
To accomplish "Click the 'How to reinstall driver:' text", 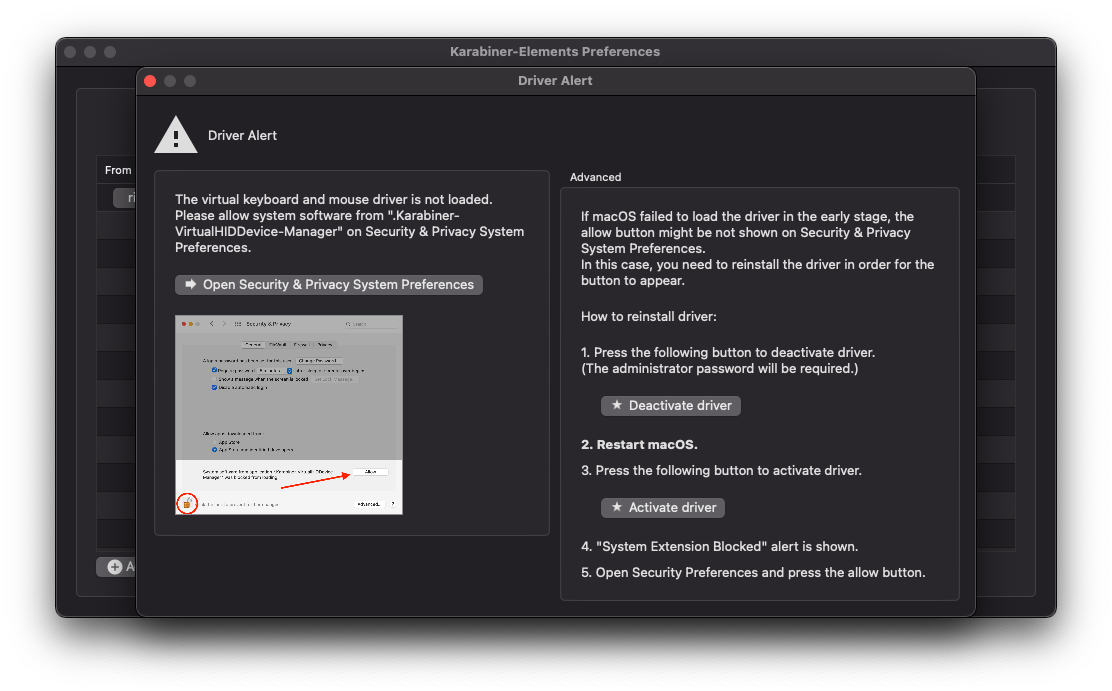I will click(648, 316).
